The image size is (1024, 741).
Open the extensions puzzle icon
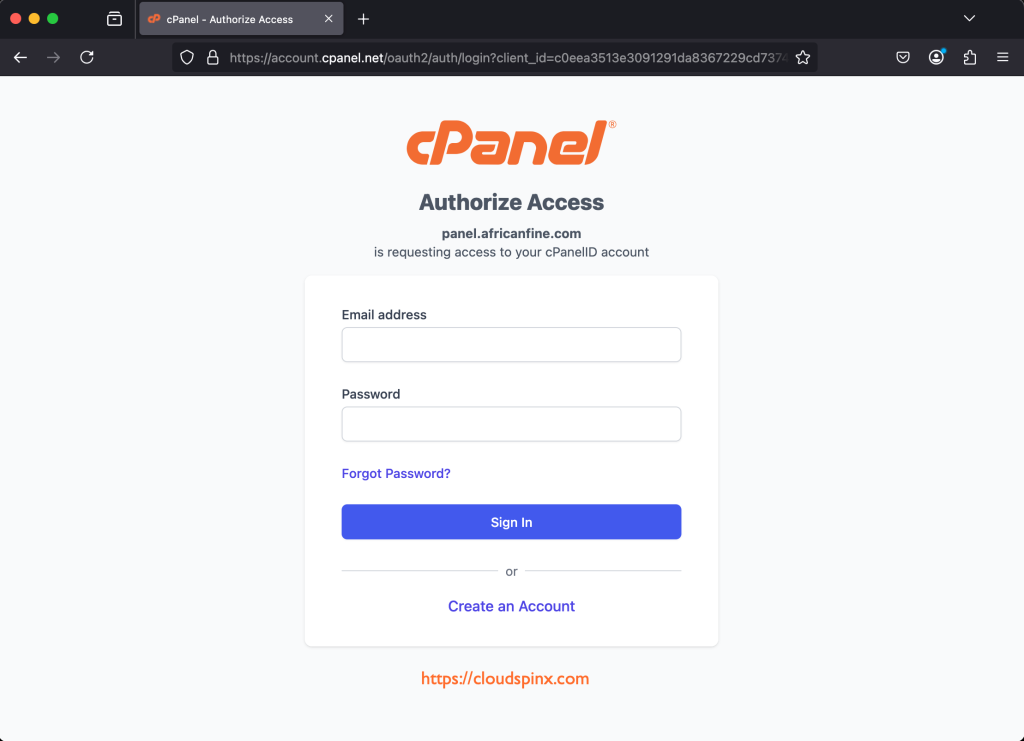pos(969,58)
